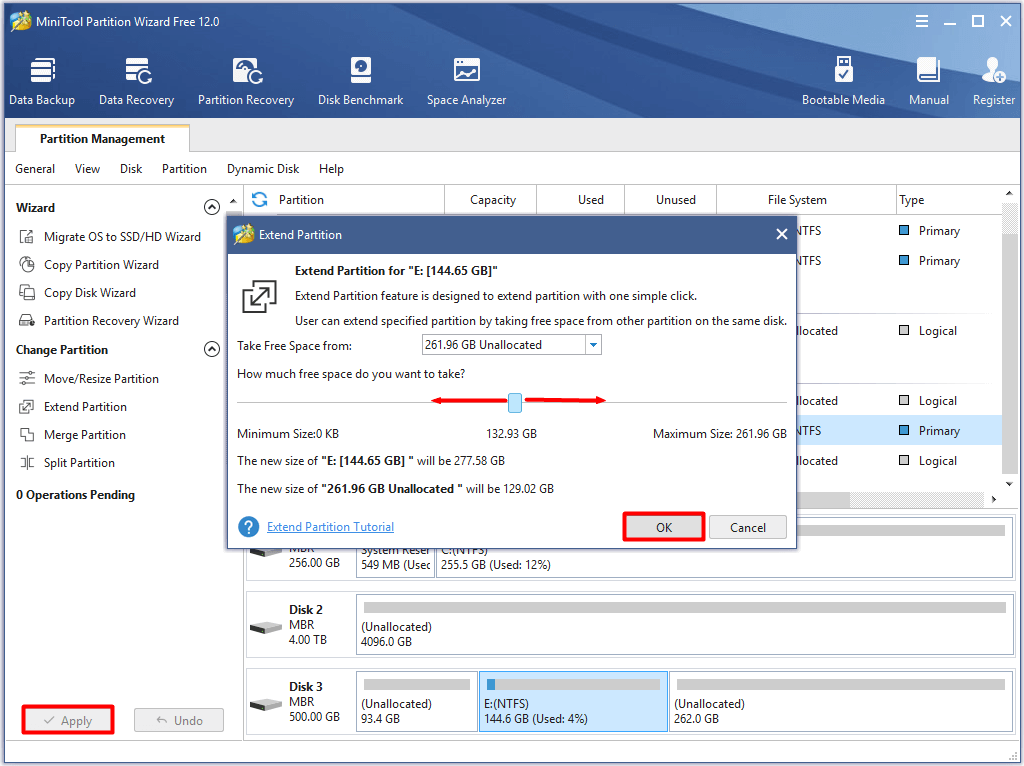Open the General menu

tap(35, 169)
